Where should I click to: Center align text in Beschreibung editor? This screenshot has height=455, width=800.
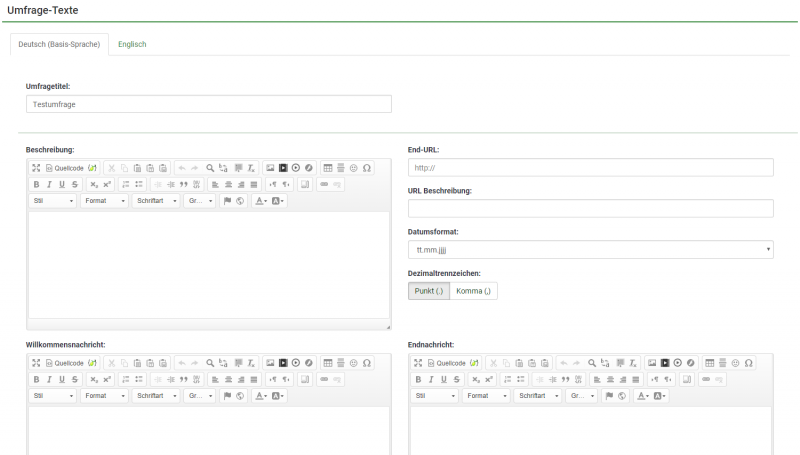click(x=228, y=184)
